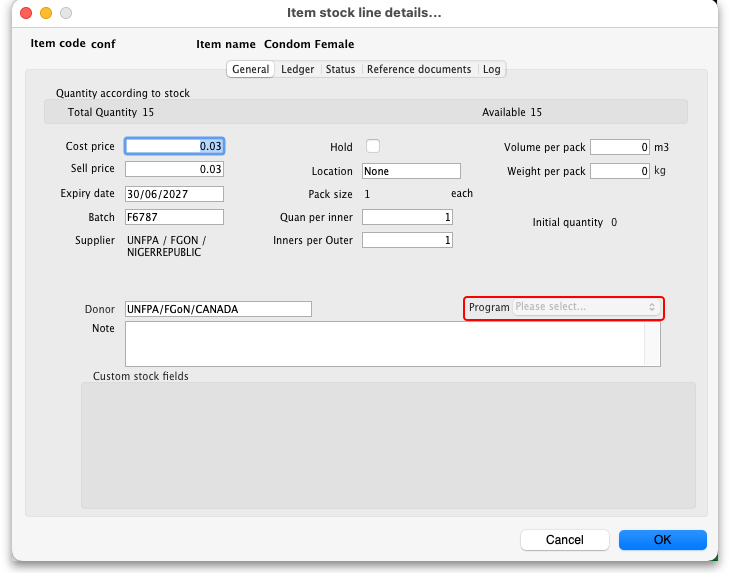Select the General tab
The height and width of the screenshot is (573, 730).
(x=250, y=69)
